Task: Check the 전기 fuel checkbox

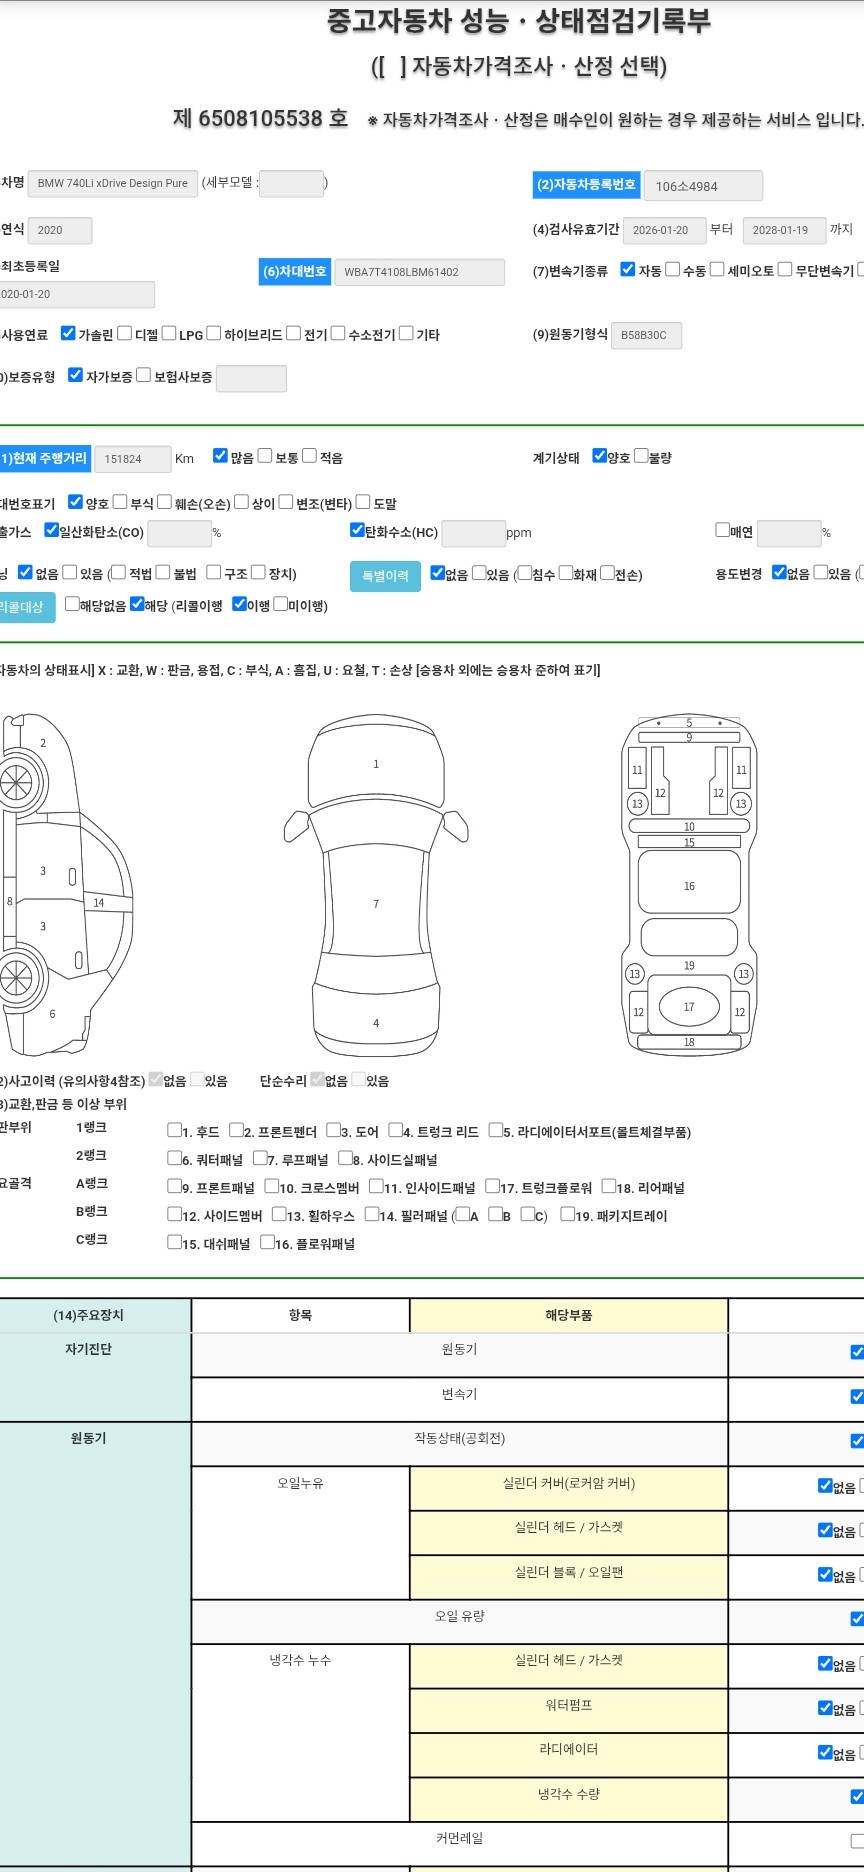Action: [x=293, y=333]
